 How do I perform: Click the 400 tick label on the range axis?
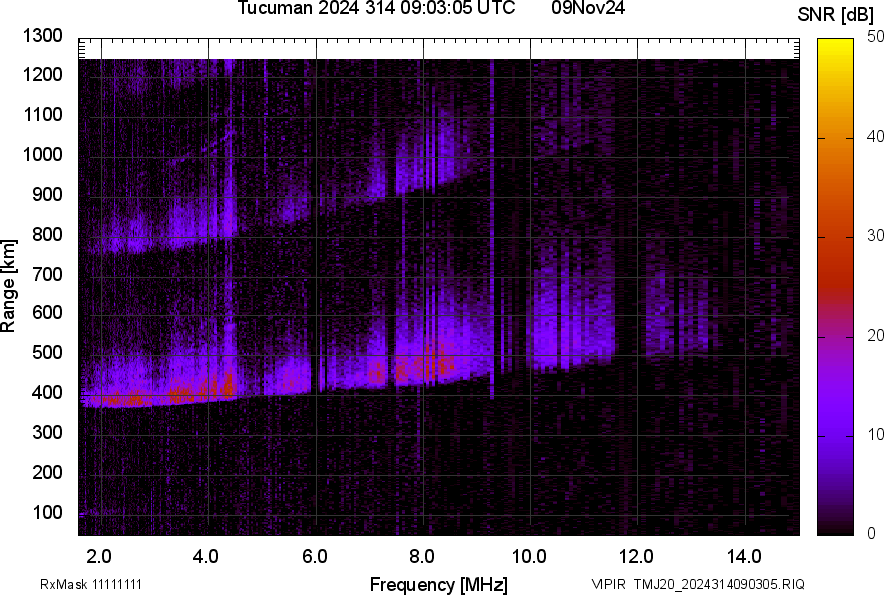coord(48,393)
